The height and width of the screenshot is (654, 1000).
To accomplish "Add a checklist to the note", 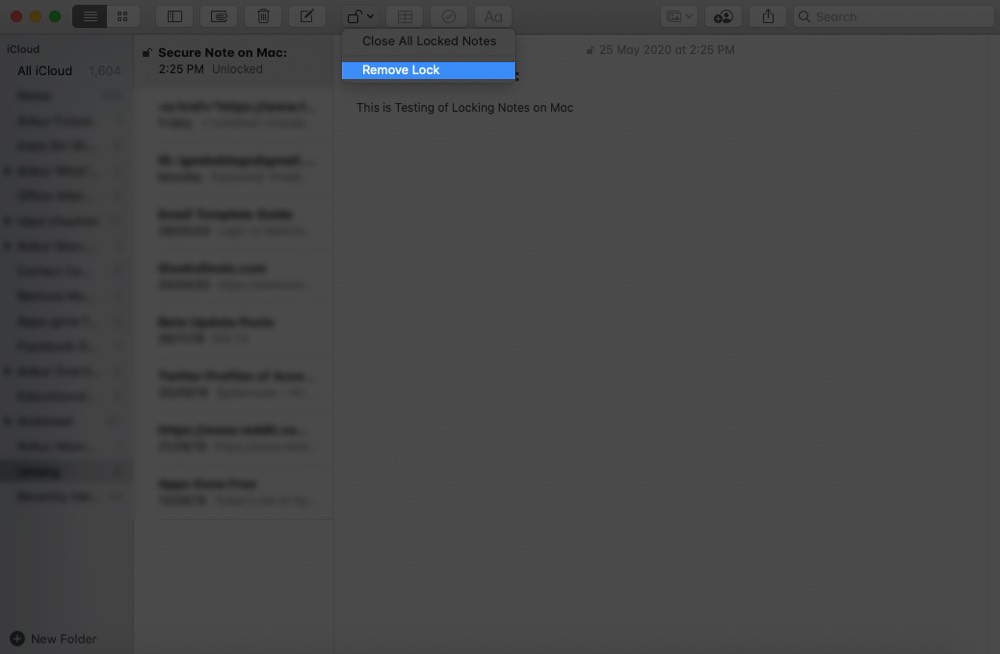I will click(448, 16).
